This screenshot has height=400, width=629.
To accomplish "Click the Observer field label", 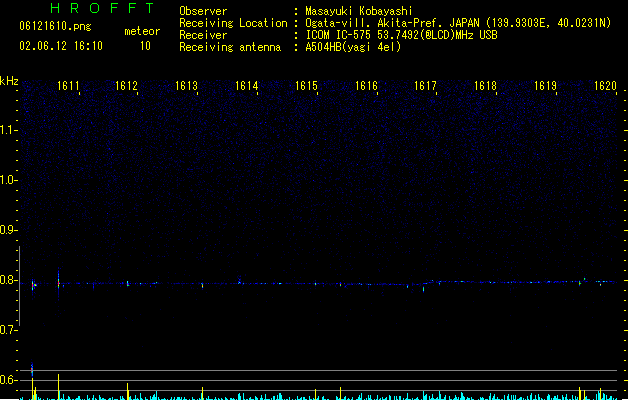I will 203,11.
